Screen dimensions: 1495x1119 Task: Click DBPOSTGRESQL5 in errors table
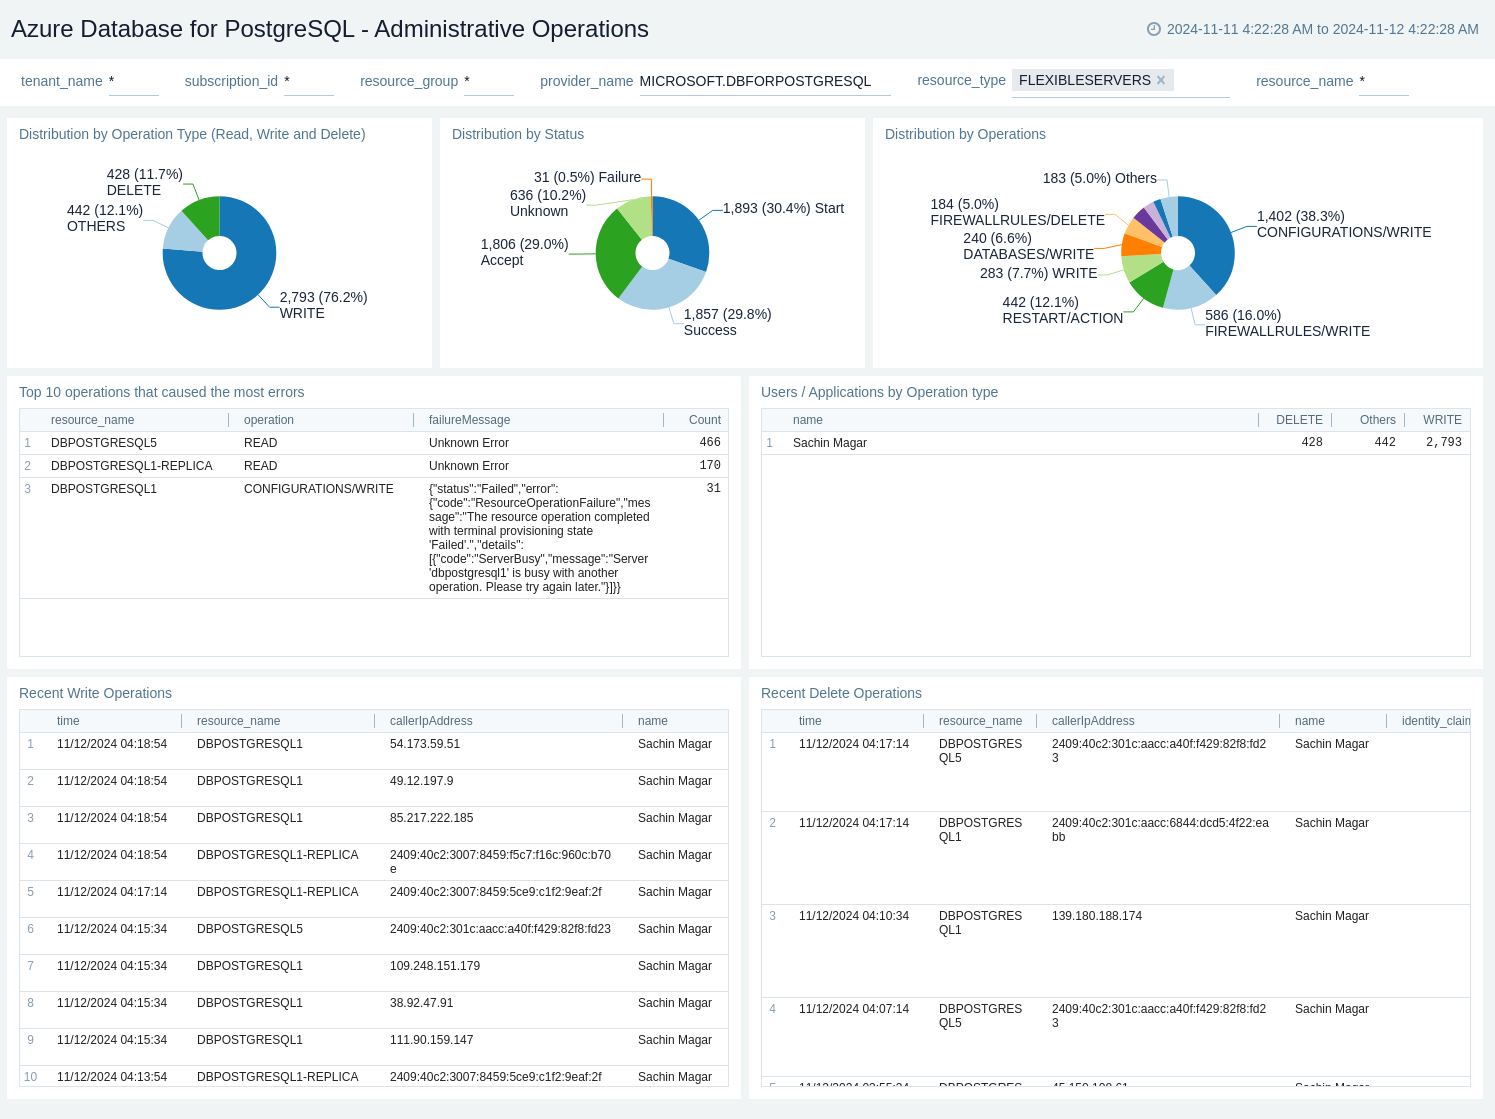pos(104,443)
